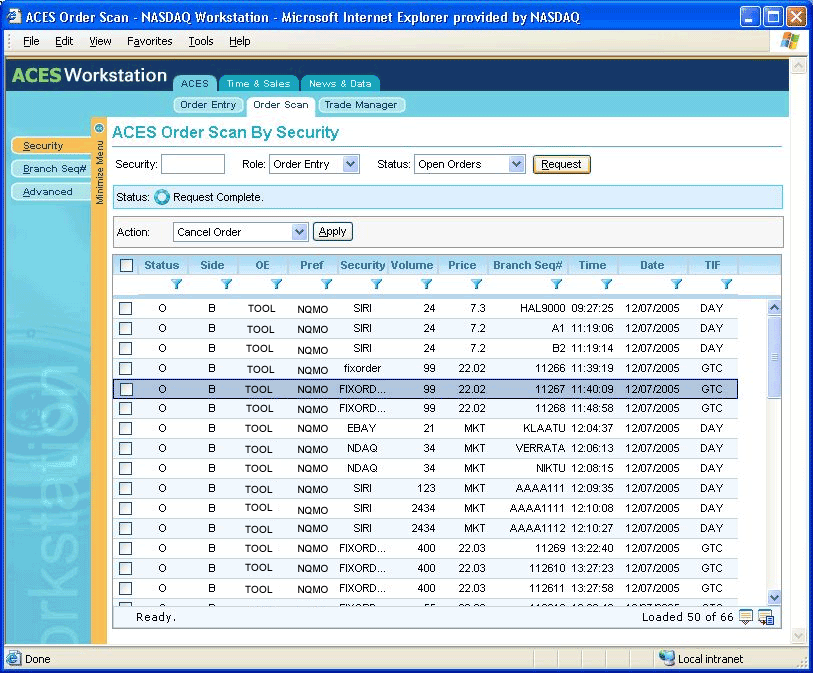Click the Side column filter funnel icon

tap(227, 284)
